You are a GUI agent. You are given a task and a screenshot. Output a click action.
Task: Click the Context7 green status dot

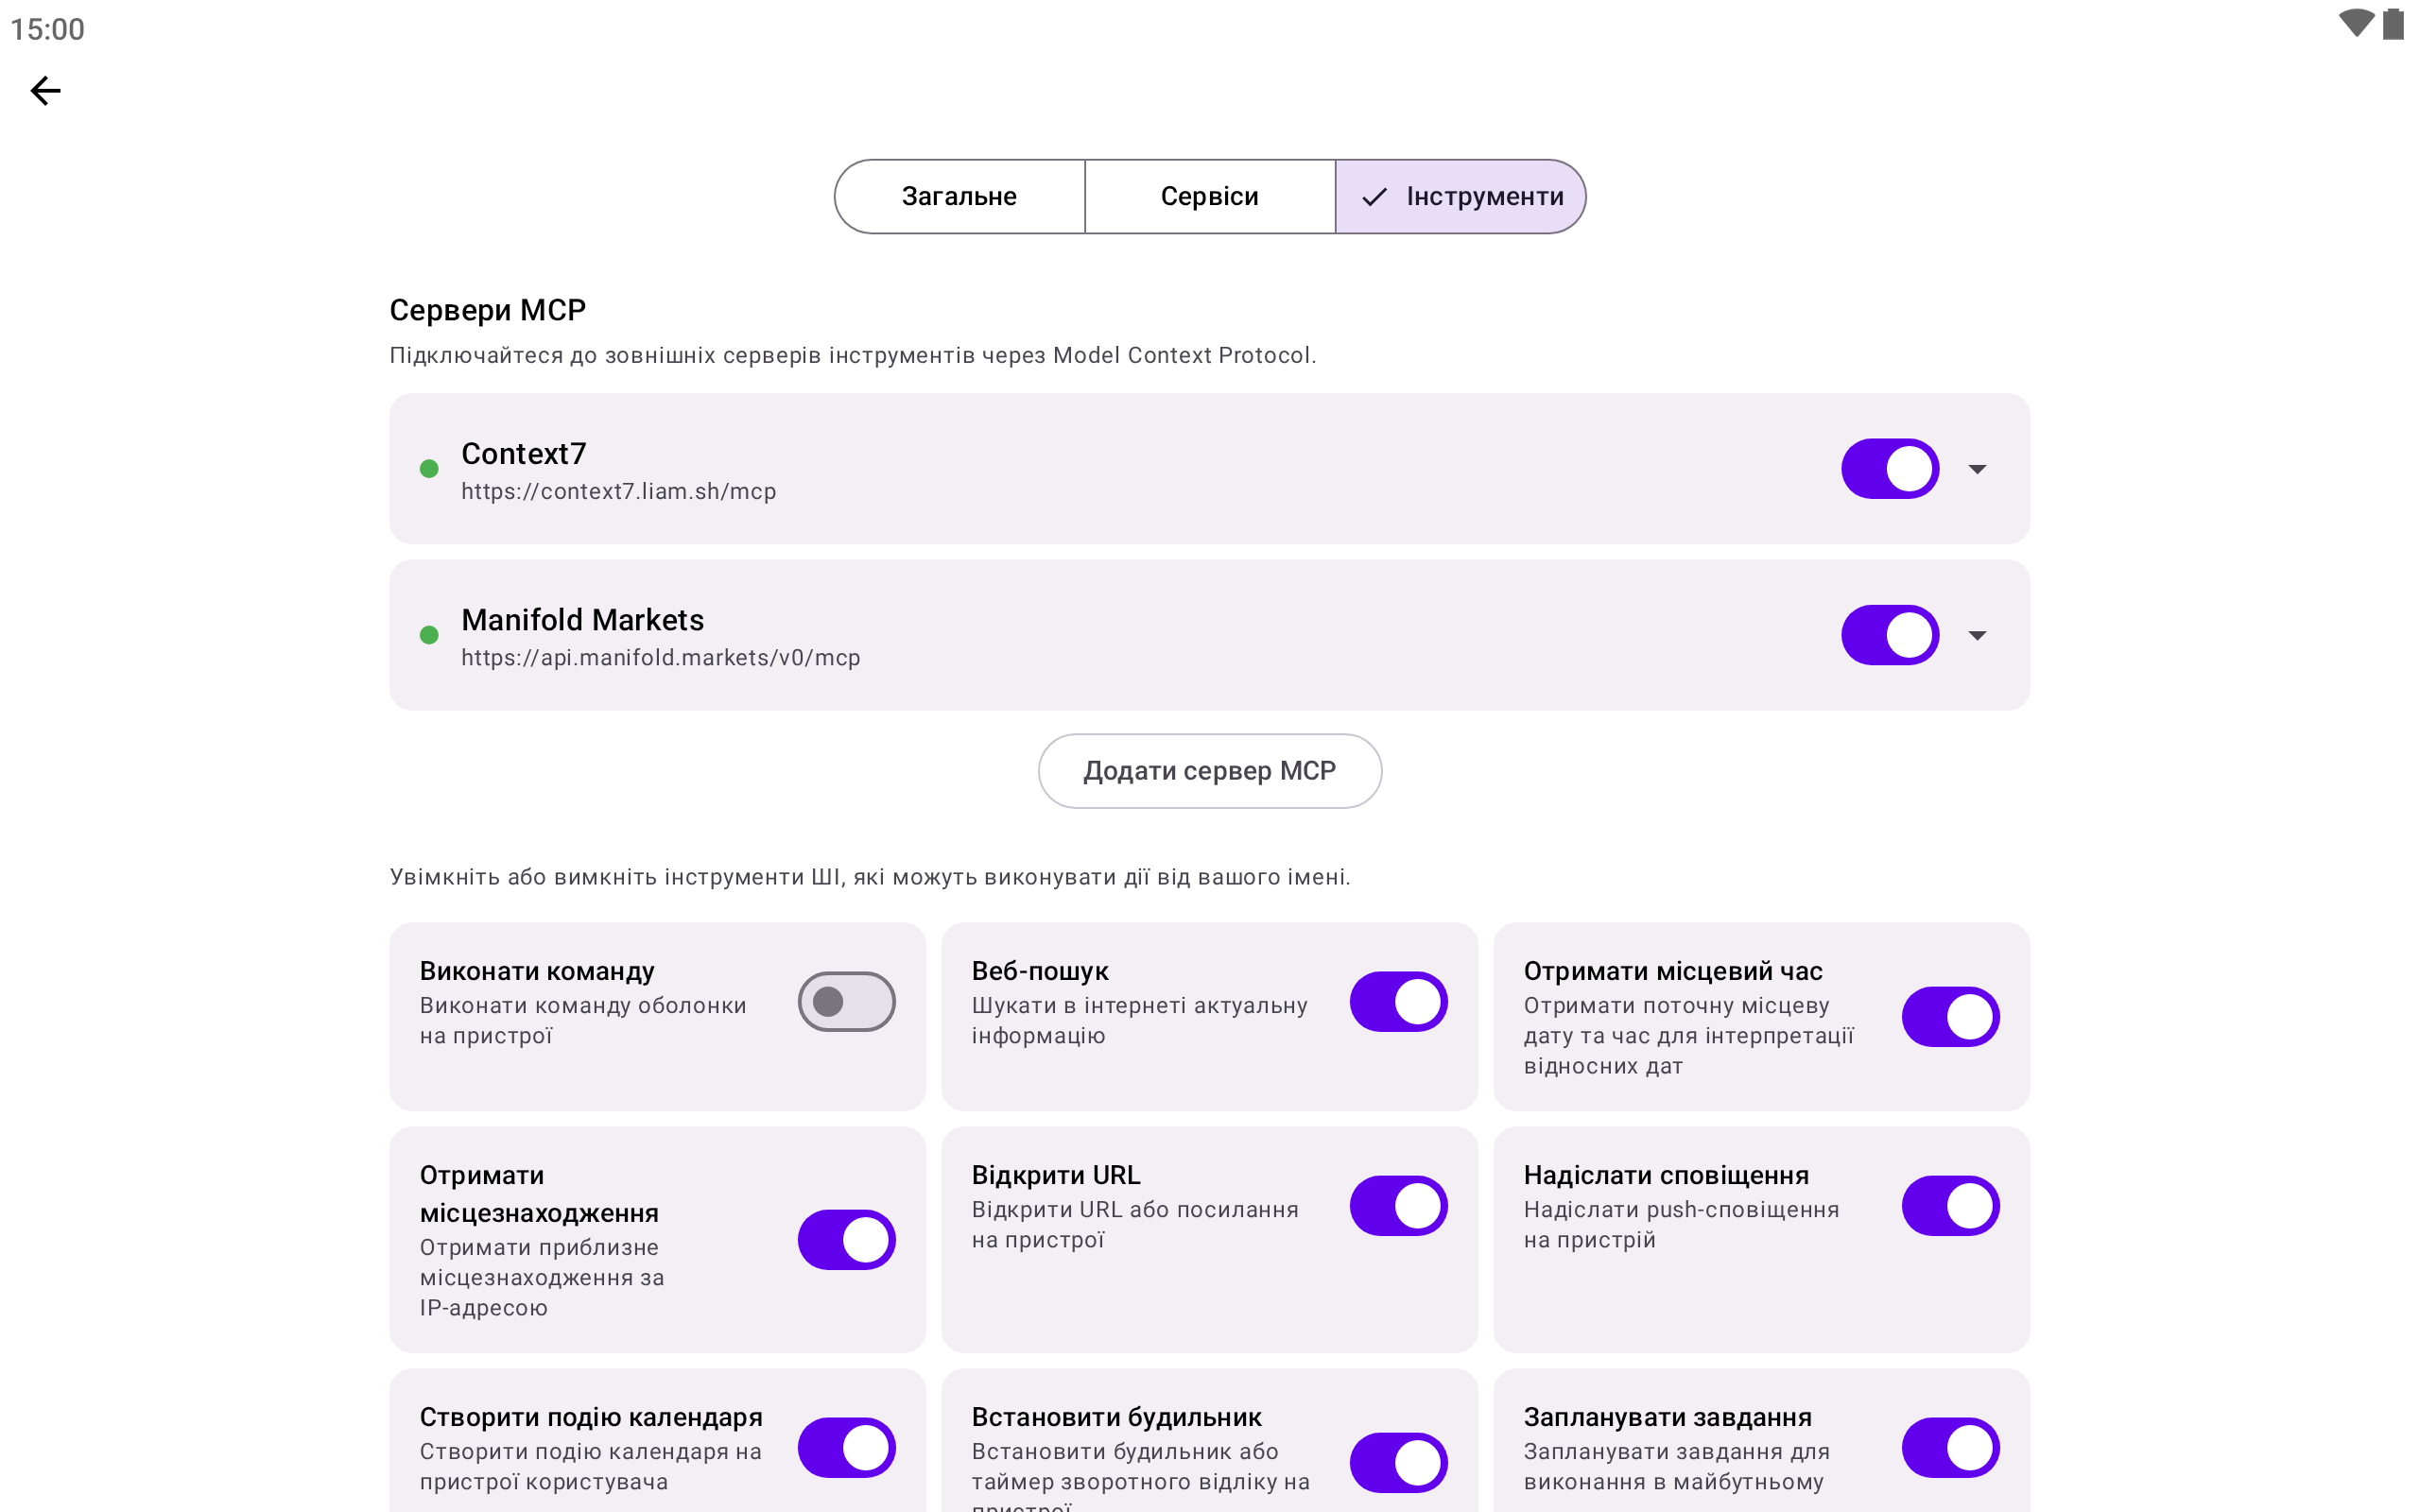429,469
